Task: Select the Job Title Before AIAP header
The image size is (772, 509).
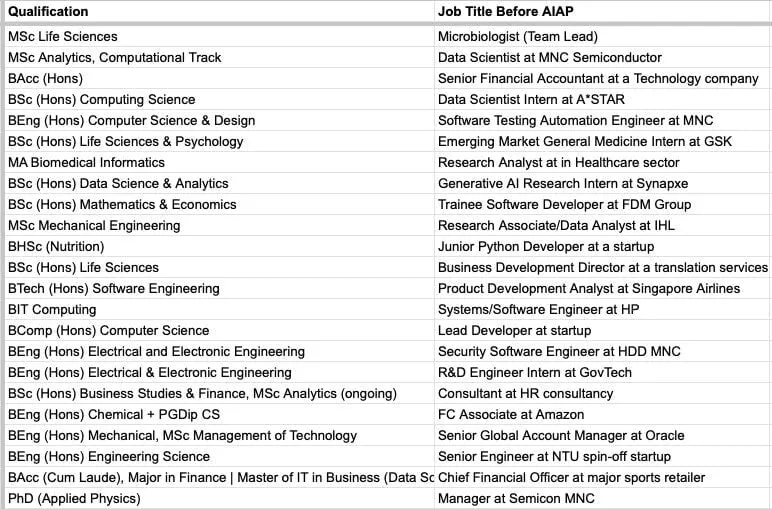Action: [x=603, y=11]
